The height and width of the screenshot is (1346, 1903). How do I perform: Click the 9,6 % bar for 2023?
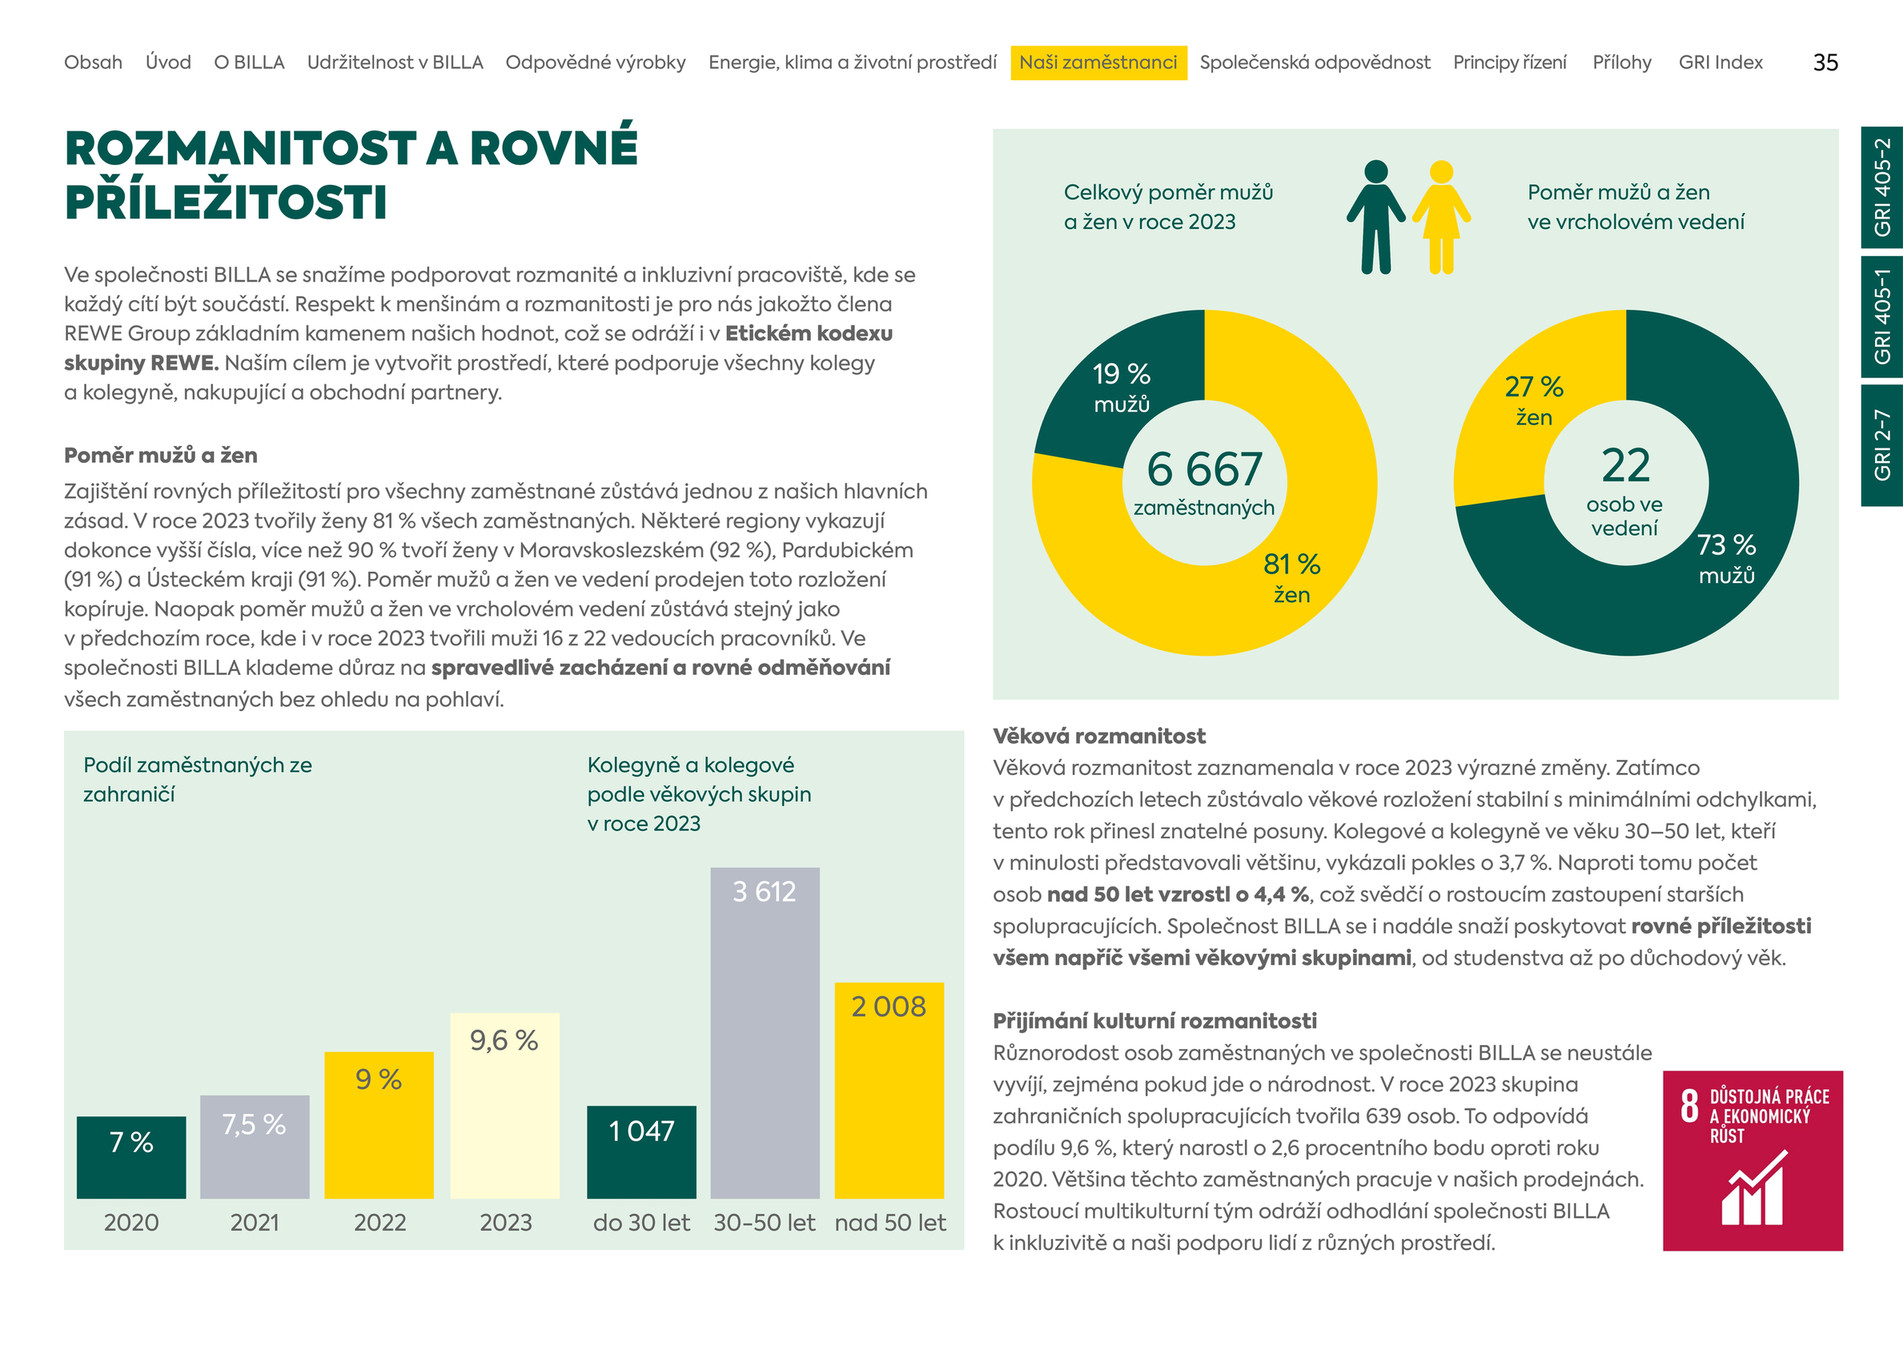coord(504,1105)
